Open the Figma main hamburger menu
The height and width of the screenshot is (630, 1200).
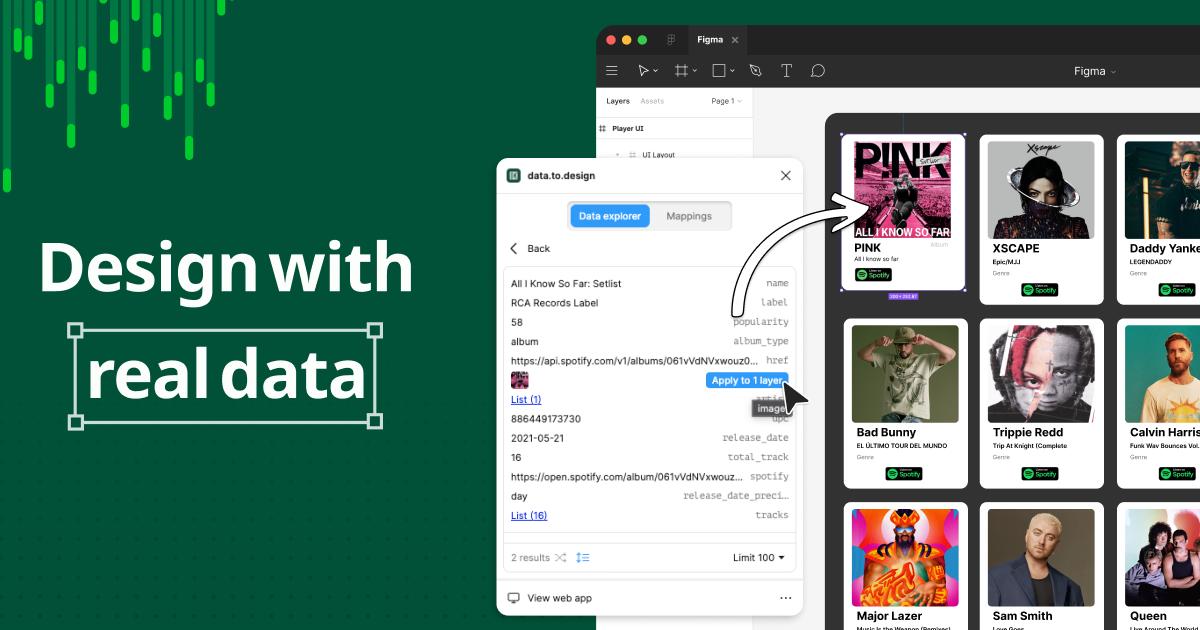[612, 71]
